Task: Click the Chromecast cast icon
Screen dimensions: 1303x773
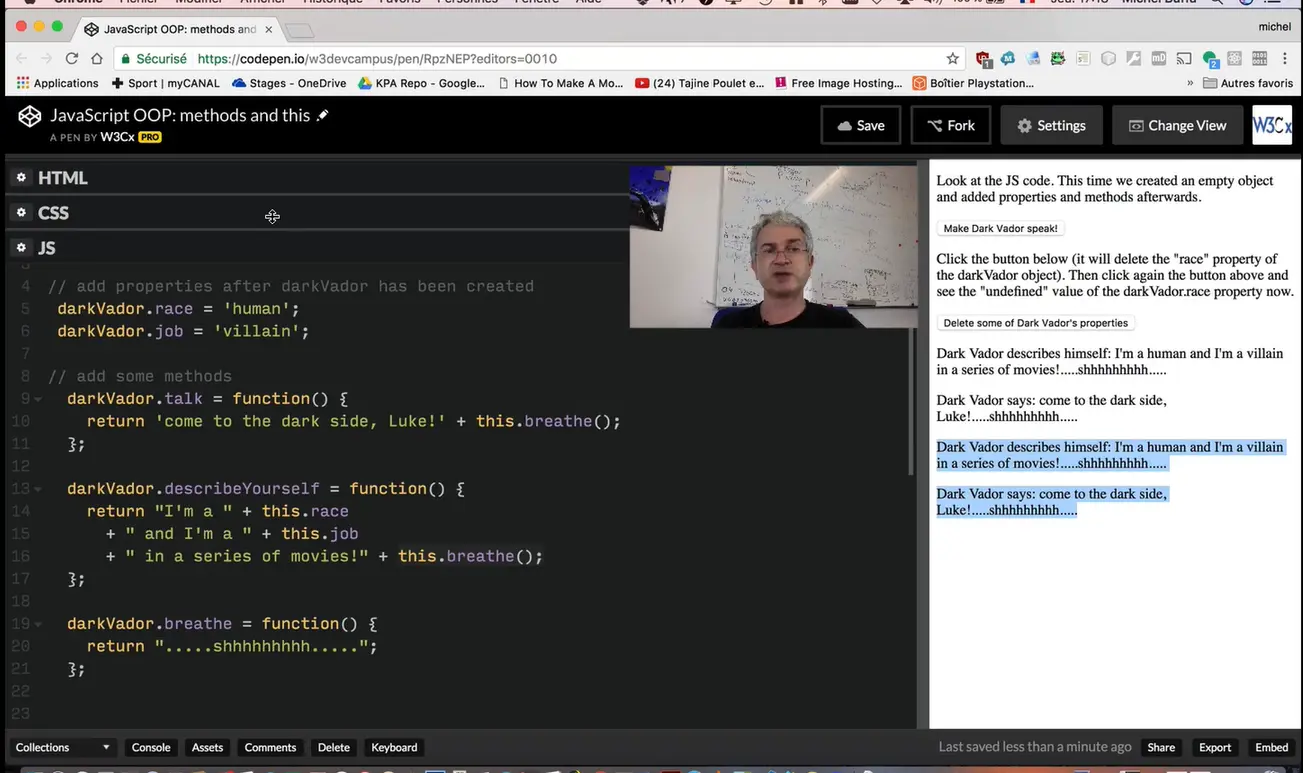Action: (1184, 59)
